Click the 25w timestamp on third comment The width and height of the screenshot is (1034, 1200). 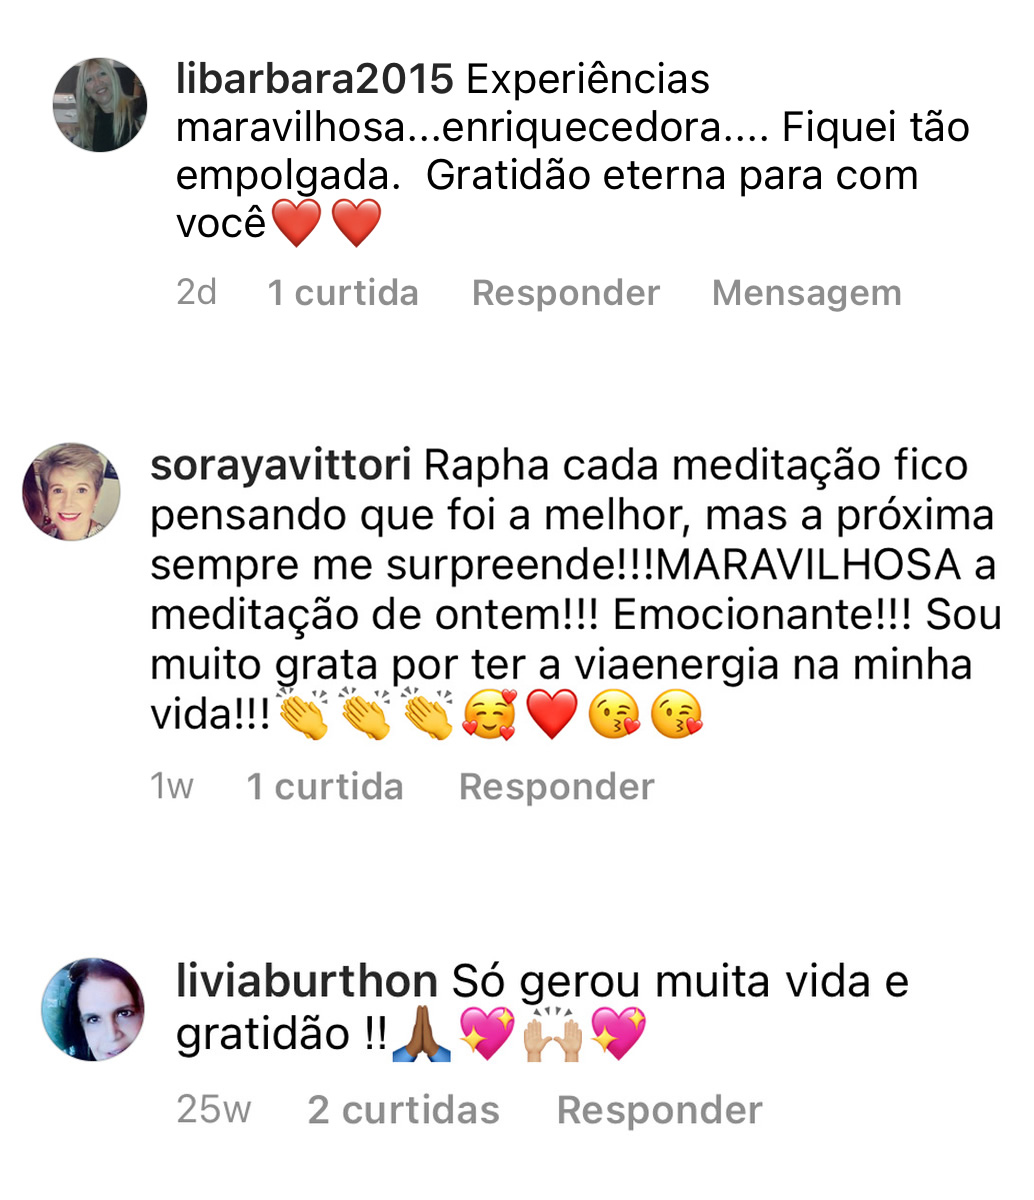point(213,1110)
